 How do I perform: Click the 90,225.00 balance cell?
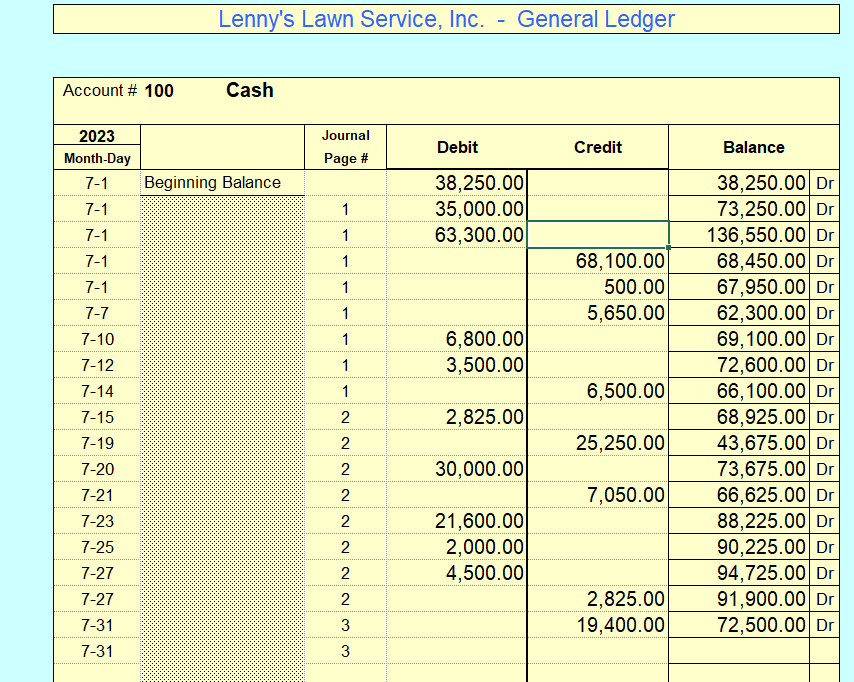pos(739,547)
